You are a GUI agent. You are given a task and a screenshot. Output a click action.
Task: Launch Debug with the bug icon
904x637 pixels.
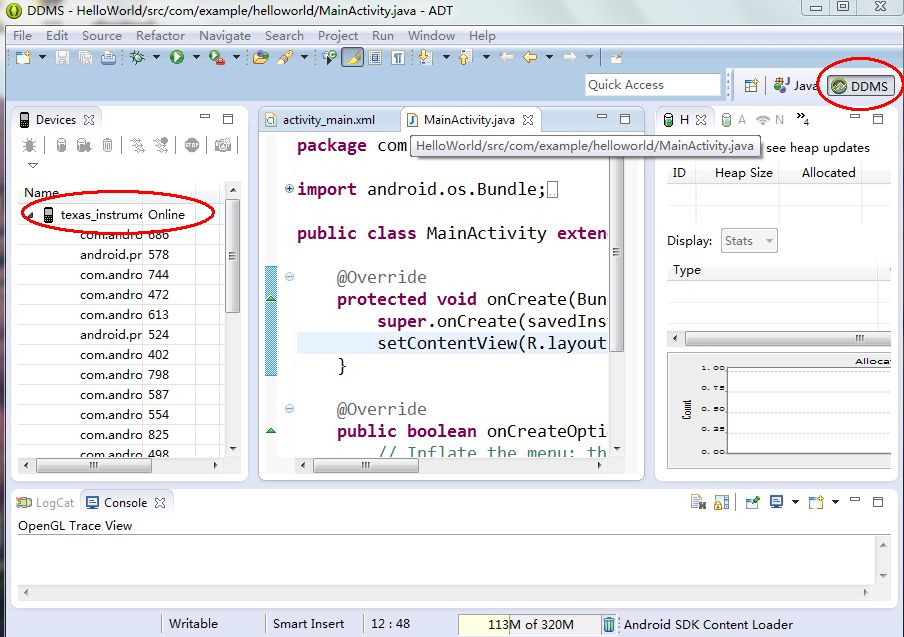pyautogui.click(x=137, y=57)
